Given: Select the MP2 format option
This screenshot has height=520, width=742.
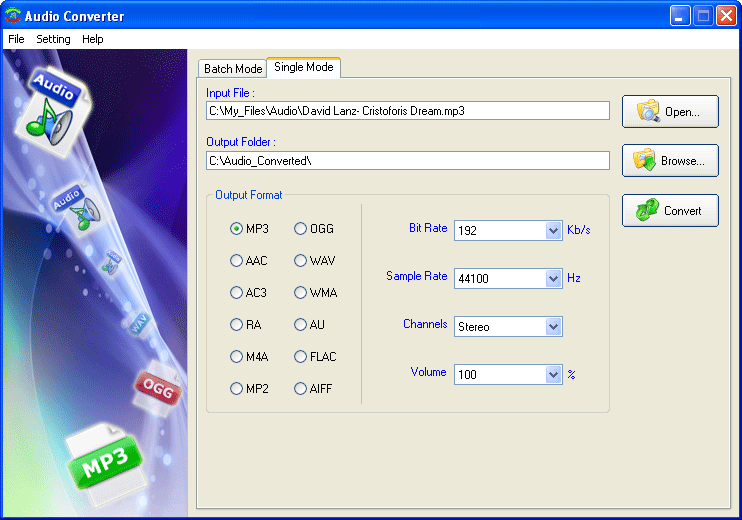Looking at the screenshot, I should click(236, 388).
